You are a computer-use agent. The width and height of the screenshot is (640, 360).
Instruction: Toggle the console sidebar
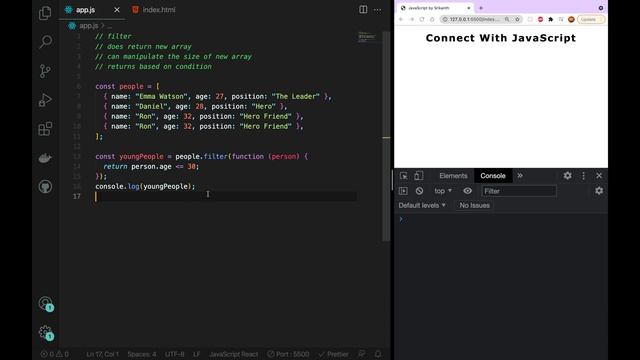403,191
